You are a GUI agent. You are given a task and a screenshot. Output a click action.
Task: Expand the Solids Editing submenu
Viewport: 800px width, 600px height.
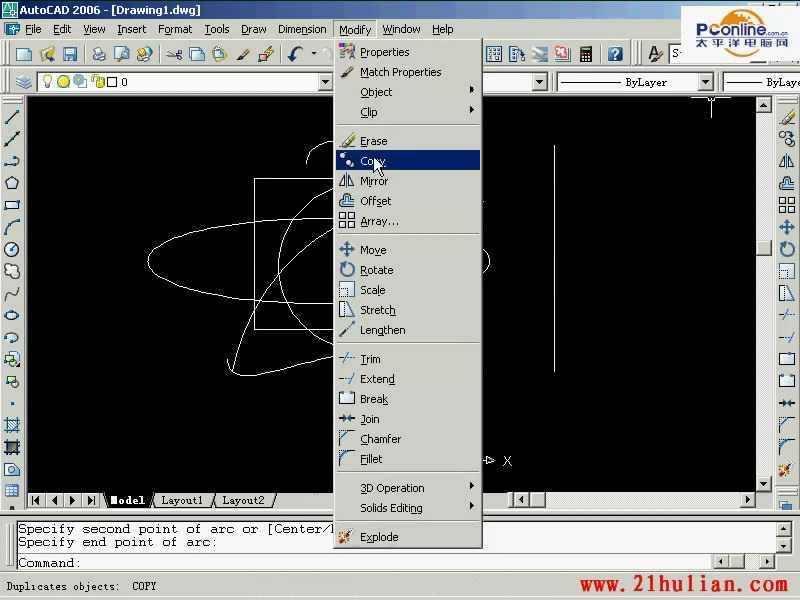(408, 508)
